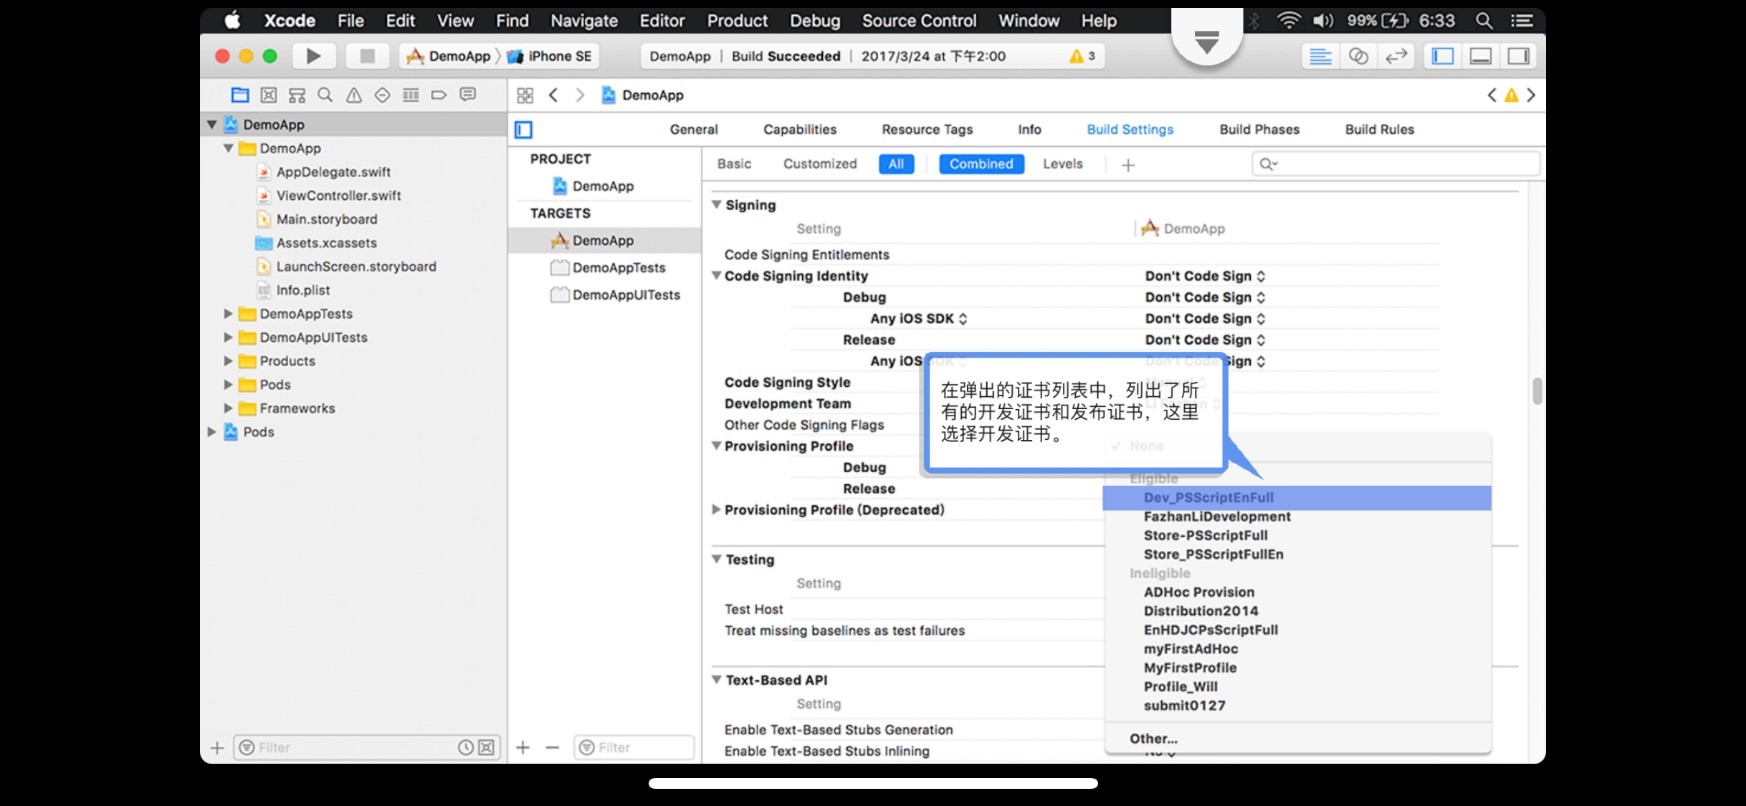Switch to Levels view mode

(x=1063, y=164)
